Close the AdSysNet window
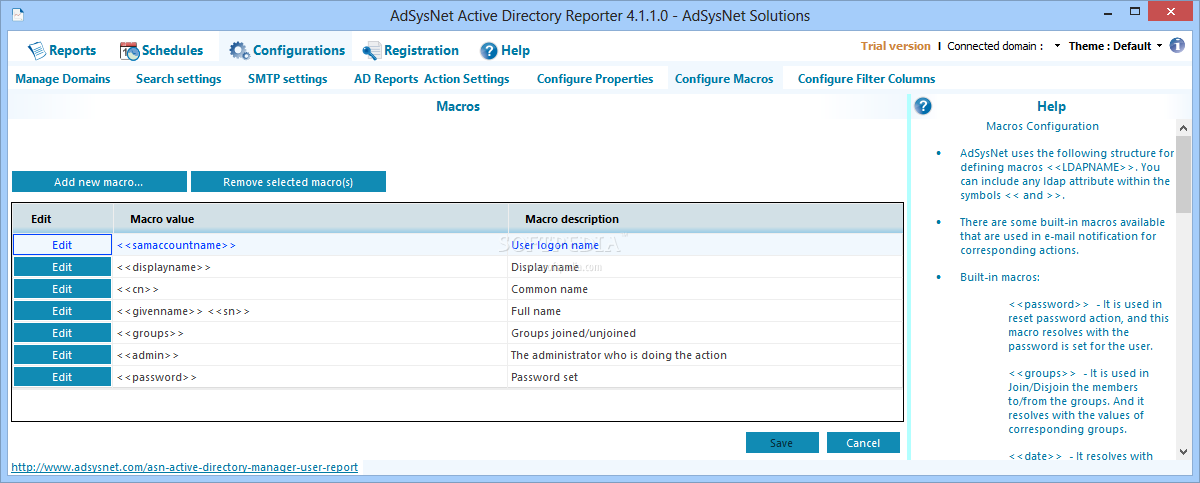 (1172, 11)
